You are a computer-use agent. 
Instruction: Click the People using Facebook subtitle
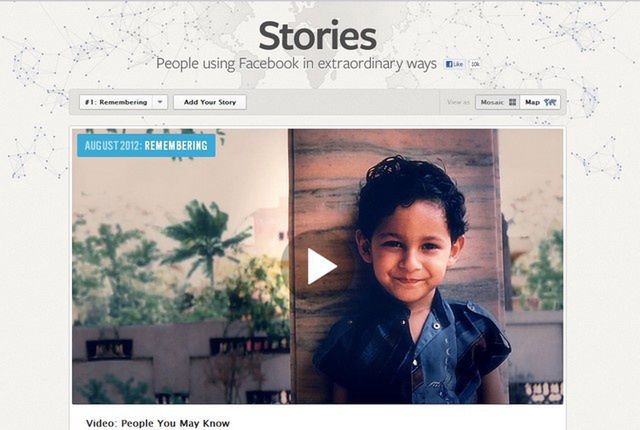pyautogui.click(x=296, y=64)
